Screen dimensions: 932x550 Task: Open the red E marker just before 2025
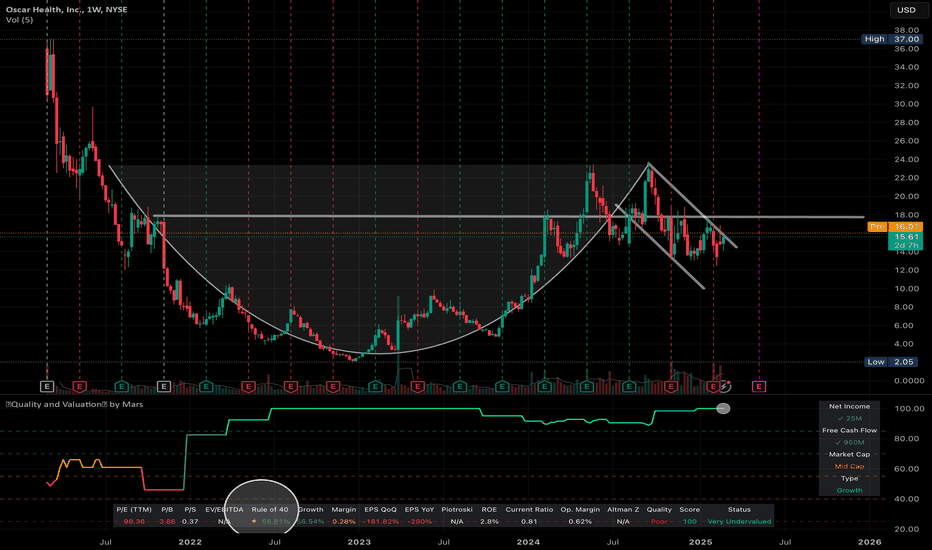(670, 386)
